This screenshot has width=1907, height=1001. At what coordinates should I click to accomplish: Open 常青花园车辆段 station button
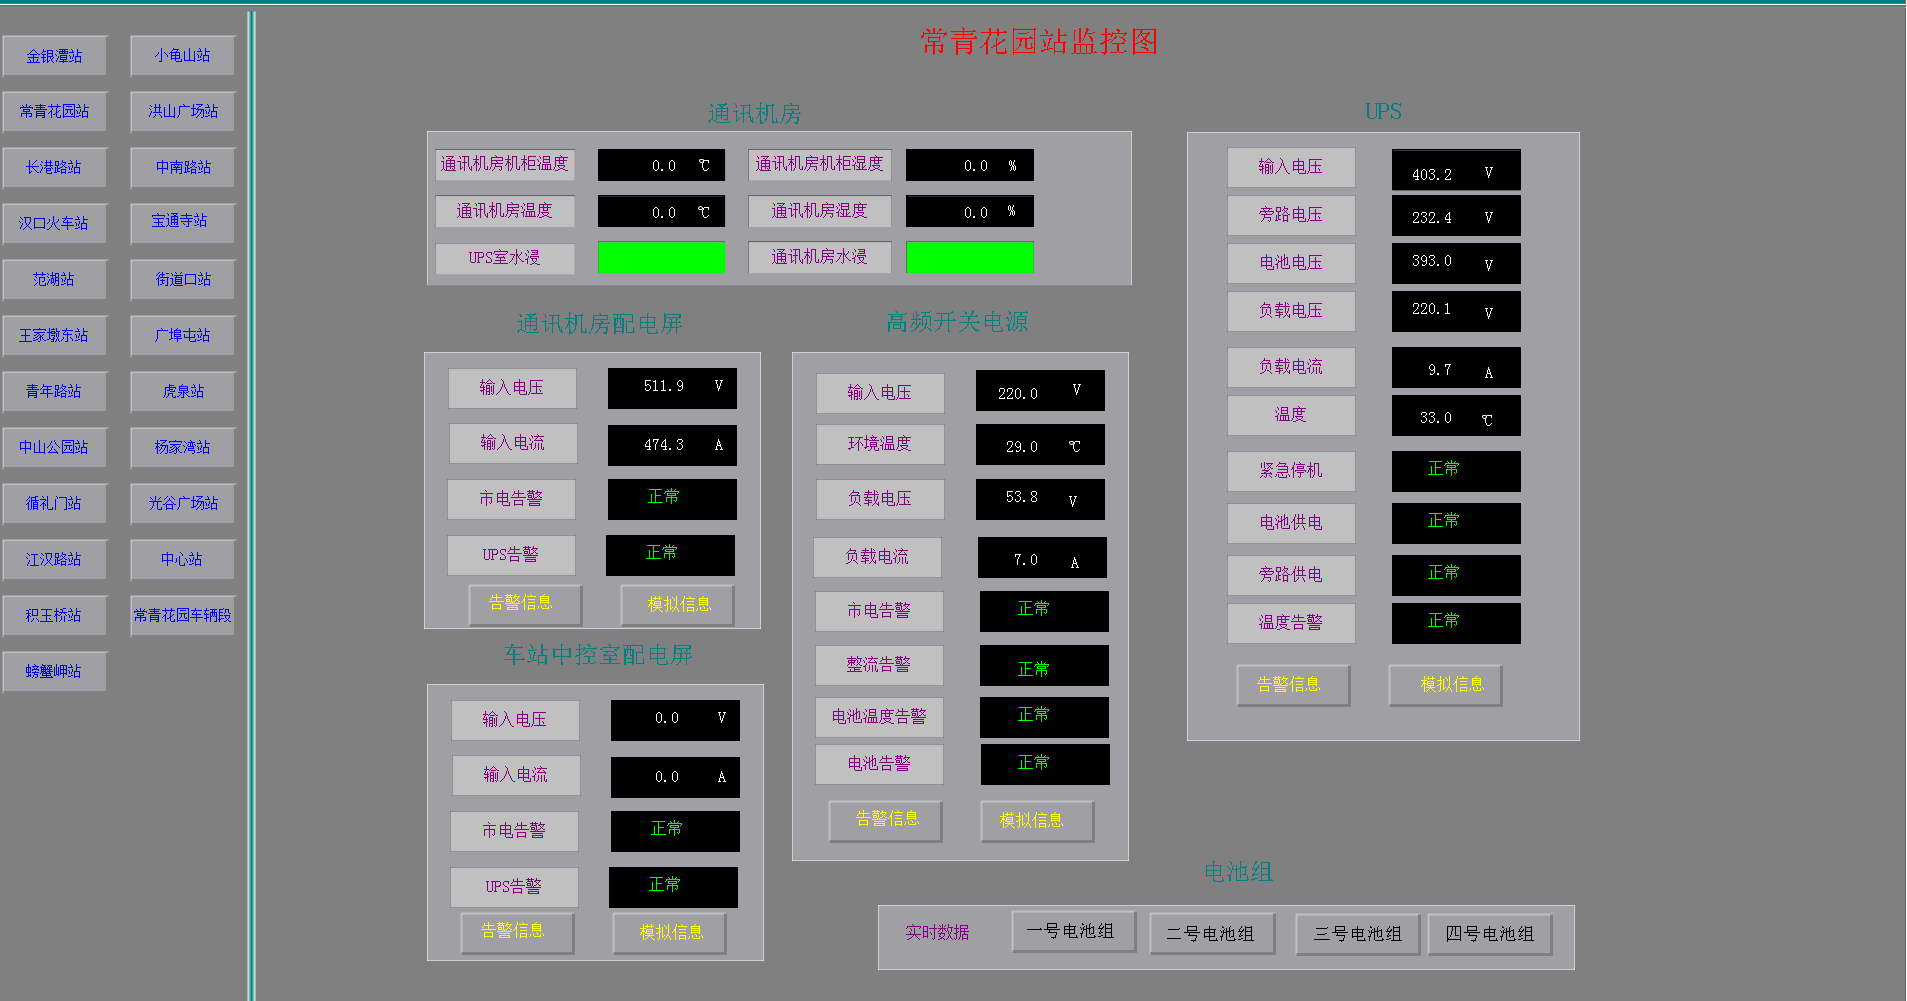tap(182, 616)
